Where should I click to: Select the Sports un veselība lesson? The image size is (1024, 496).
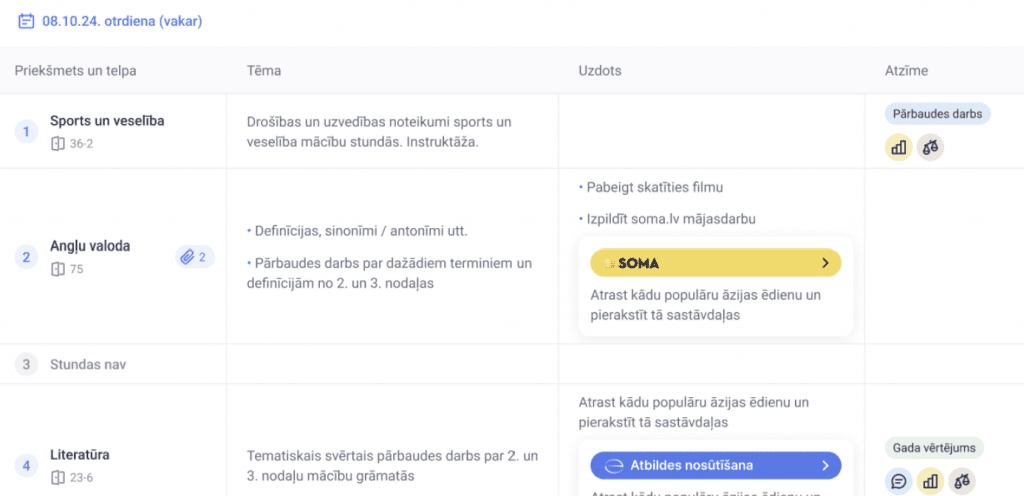tap(107, 121)
